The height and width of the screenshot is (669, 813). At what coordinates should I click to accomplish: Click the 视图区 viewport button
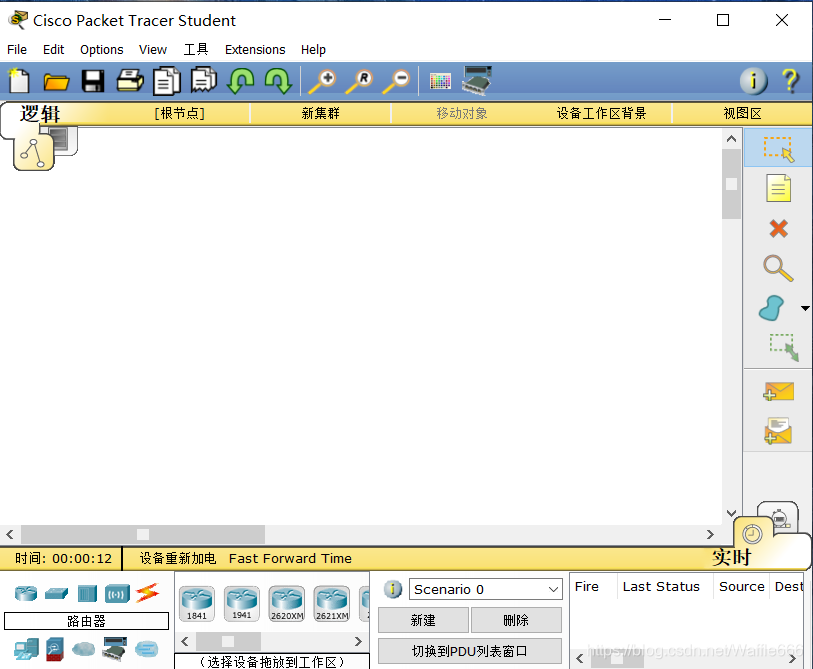pyautogui.click(x=742, y=114)
